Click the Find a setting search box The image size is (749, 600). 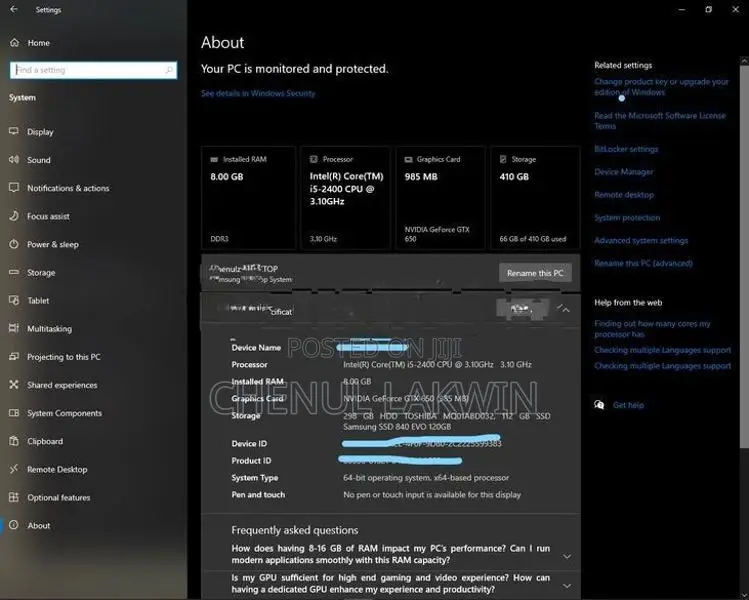pos(93,70)
